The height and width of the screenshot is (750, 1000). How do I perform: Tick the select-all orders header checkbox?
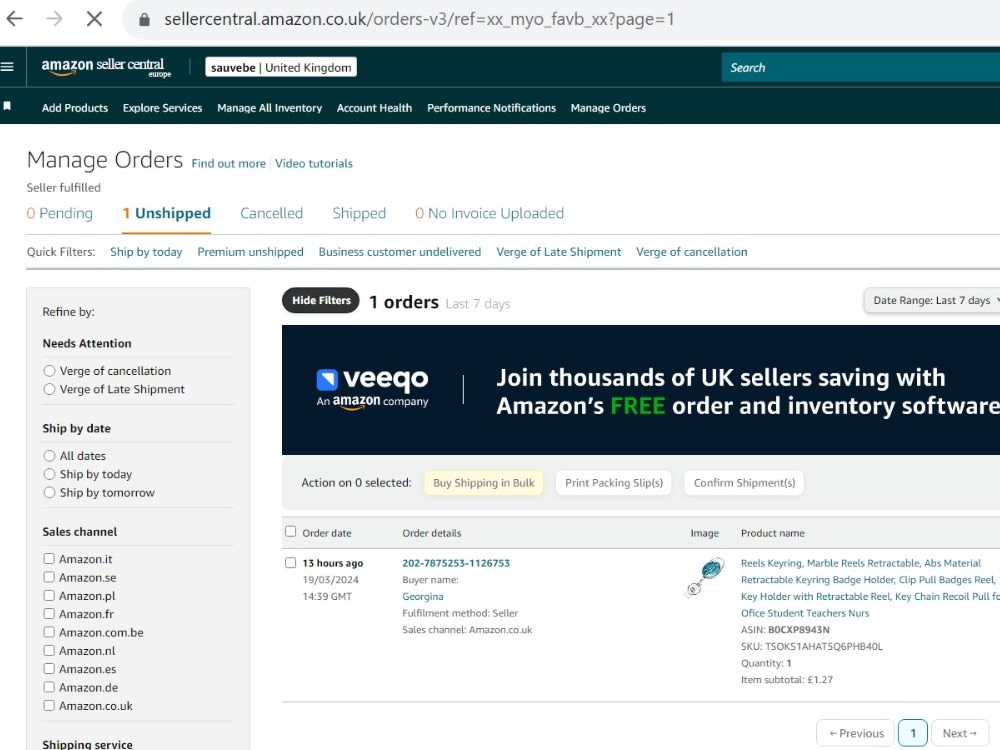[291, 531]
